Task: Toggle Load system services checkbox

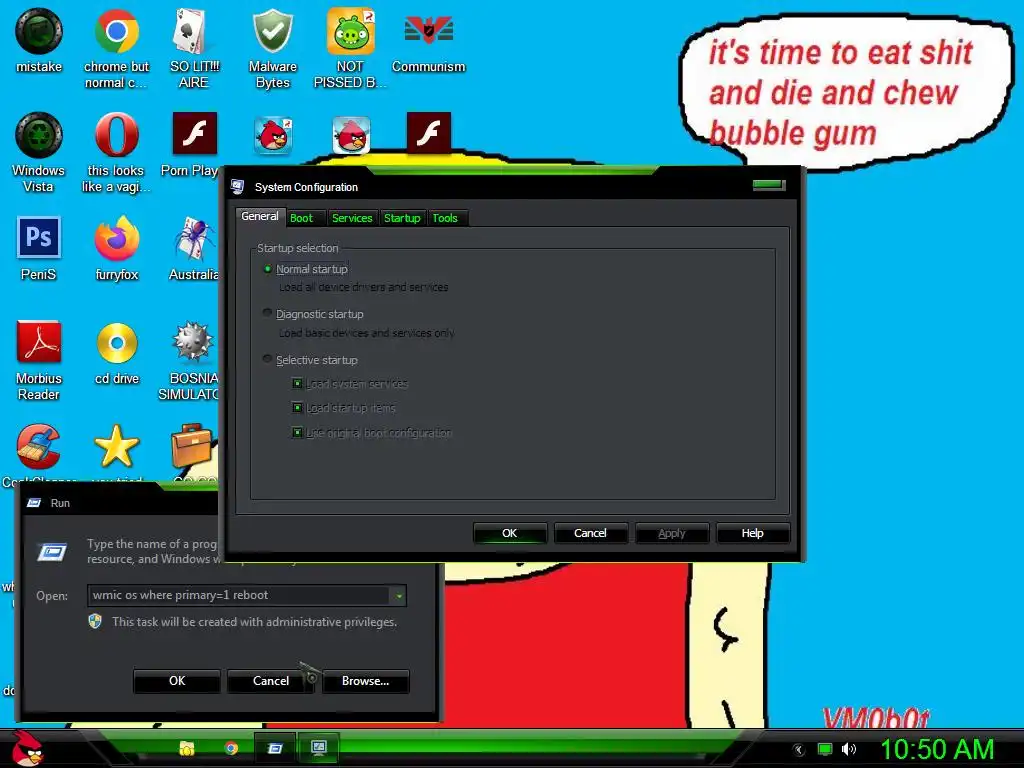Action: click(297, 383)
